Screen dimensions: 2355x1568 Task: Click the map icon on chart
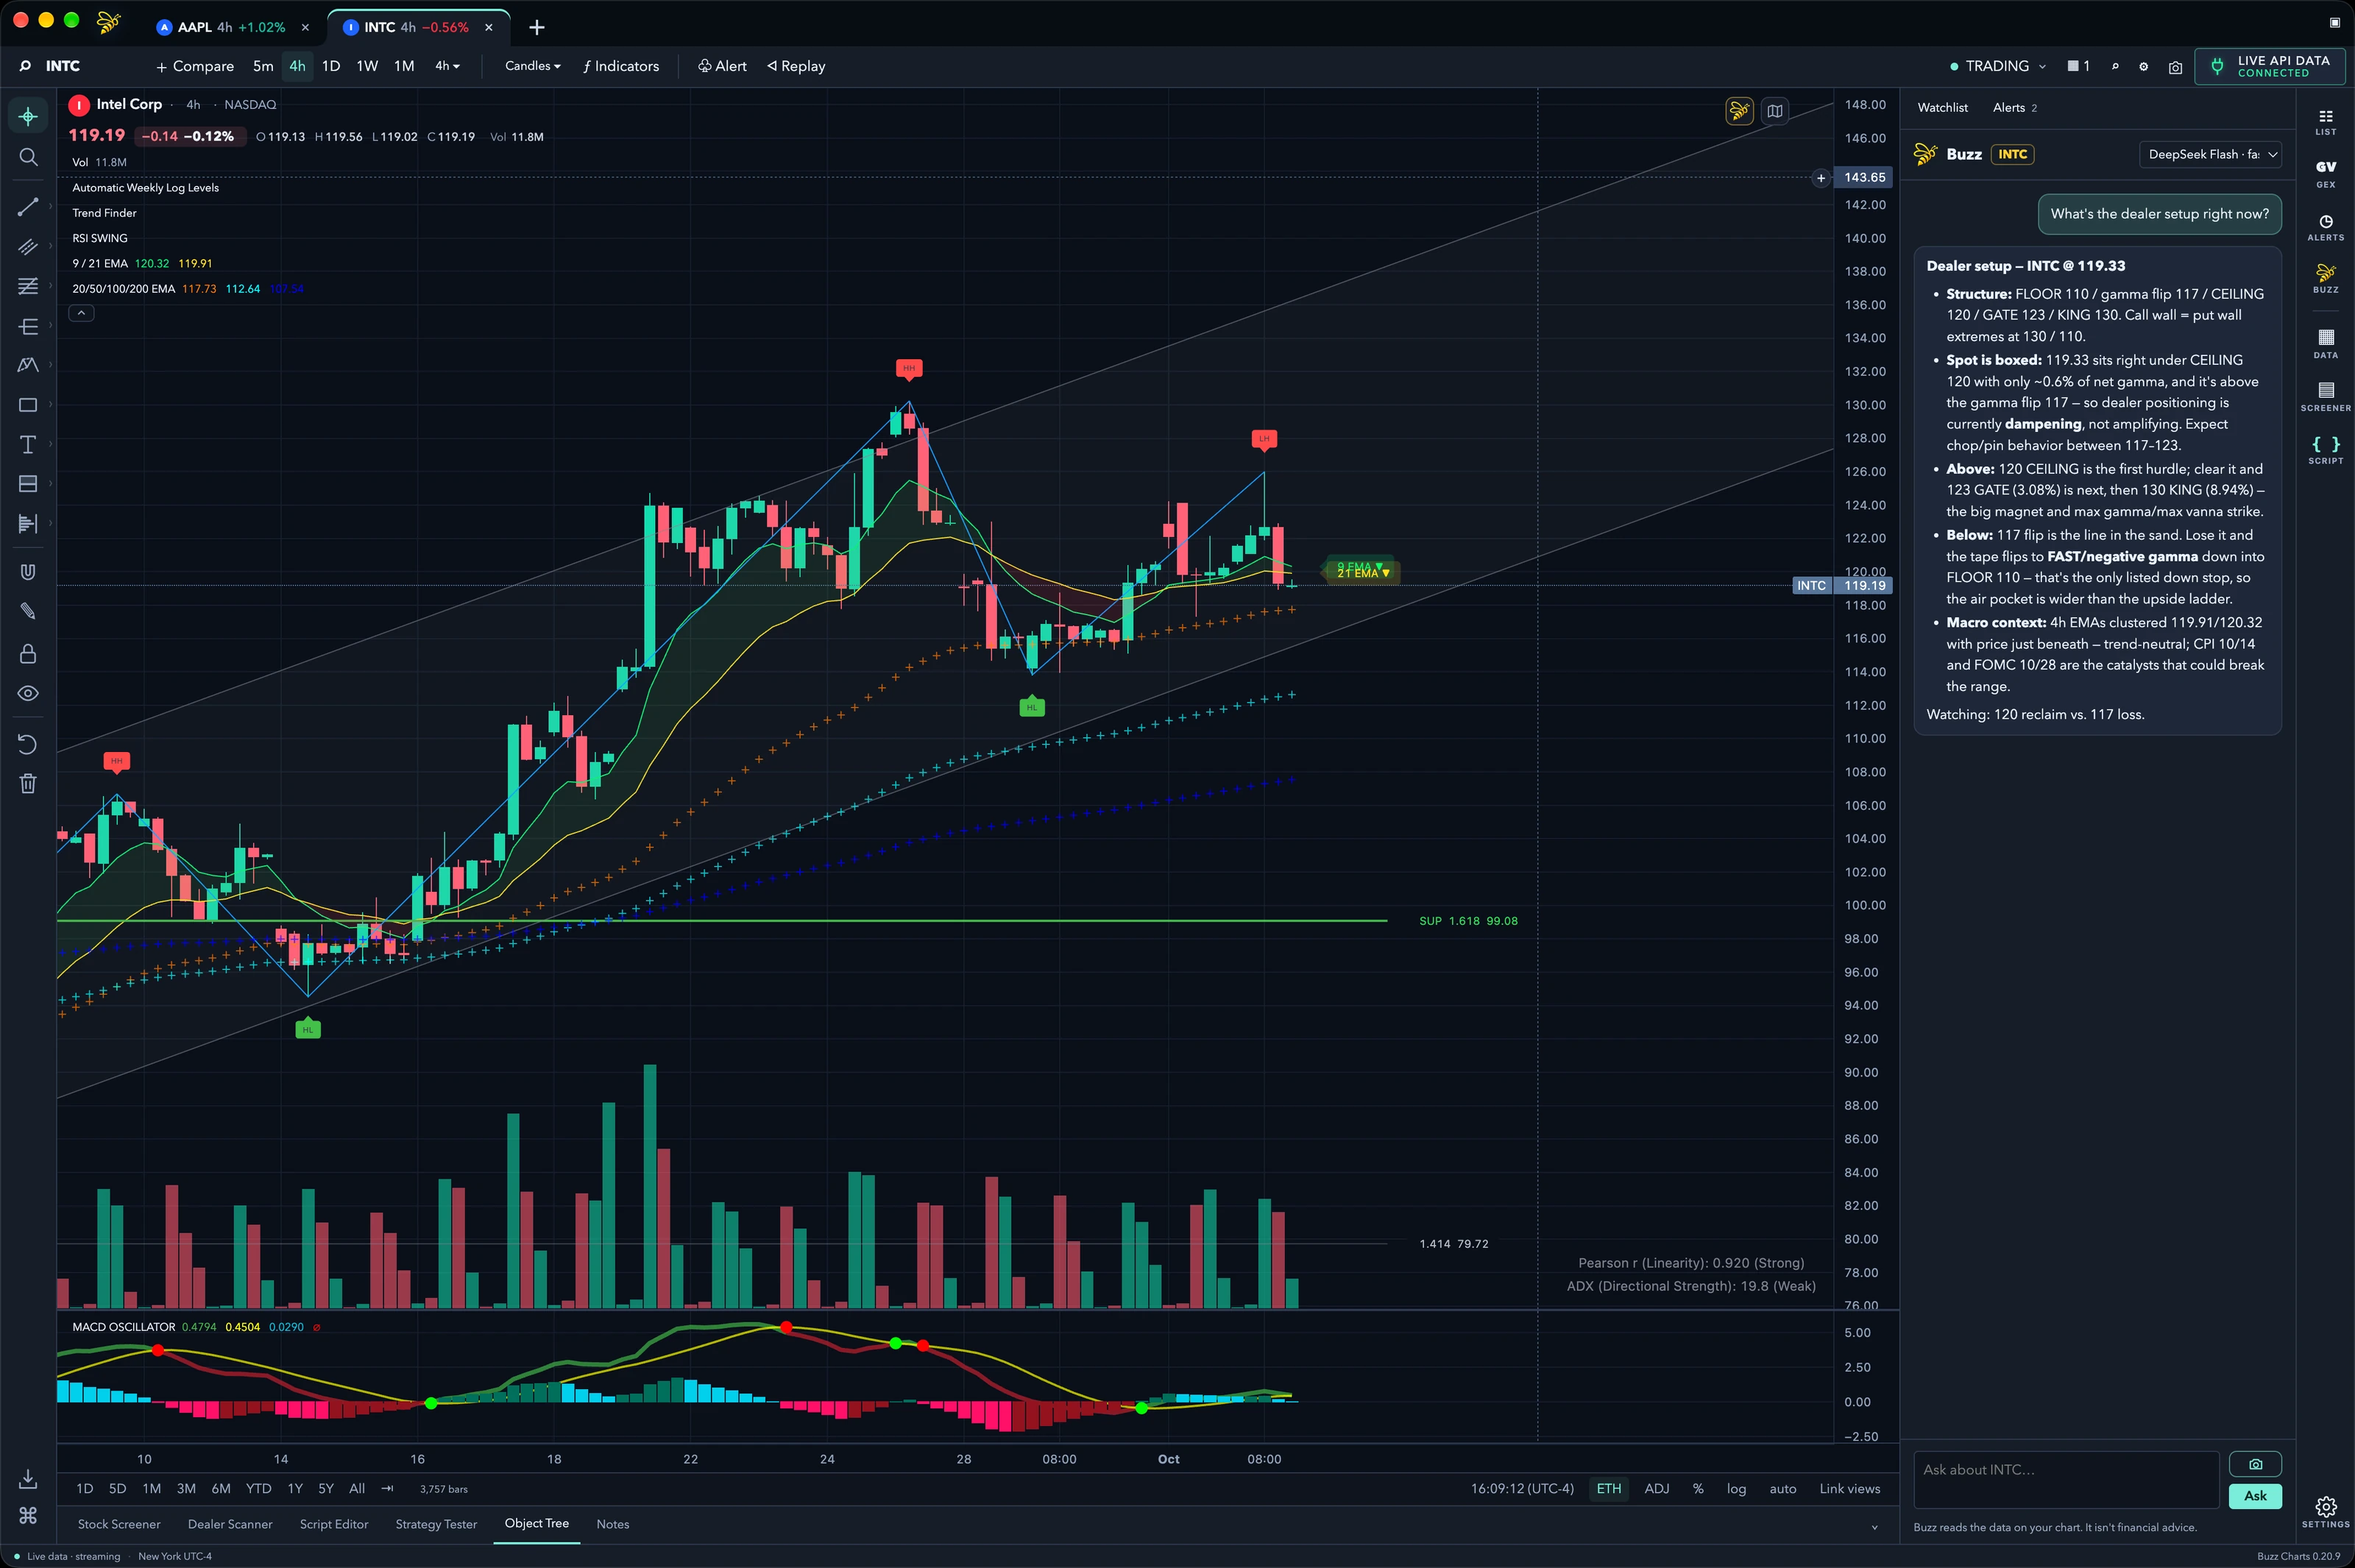[1775, 111]
